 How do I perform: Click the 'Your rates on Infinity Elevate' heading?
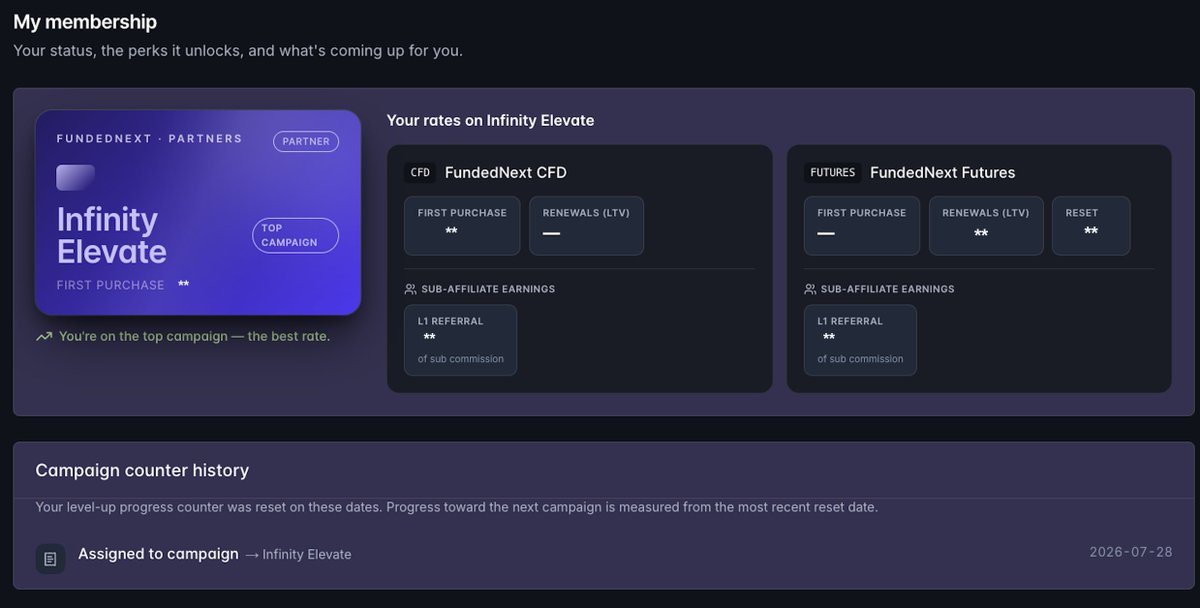pos(491,121)
